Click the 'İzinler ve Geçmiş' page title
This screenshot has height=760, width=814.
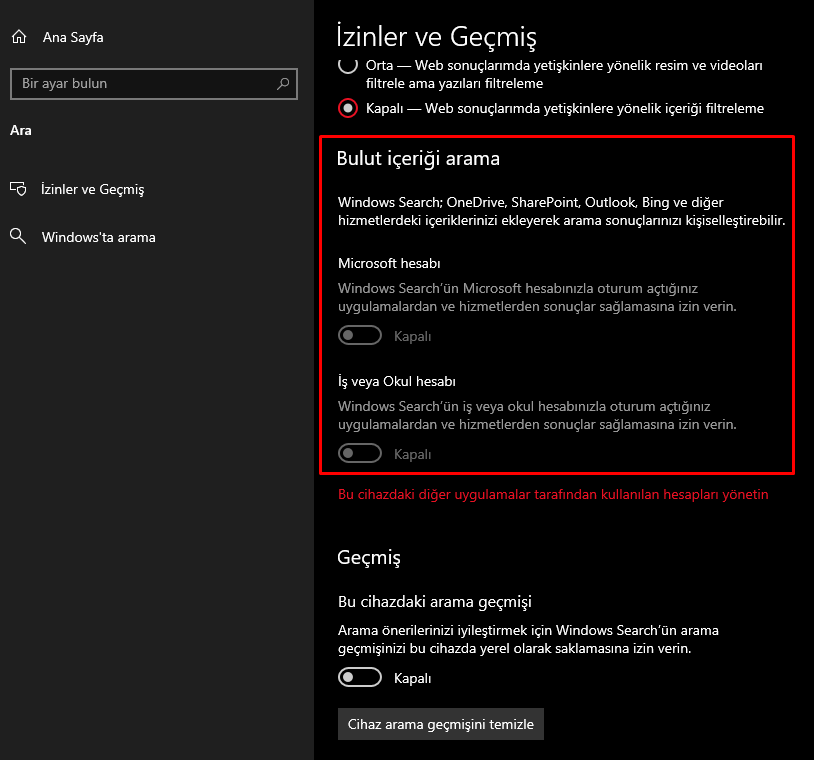pyautogui.click(x=437, y=38)
